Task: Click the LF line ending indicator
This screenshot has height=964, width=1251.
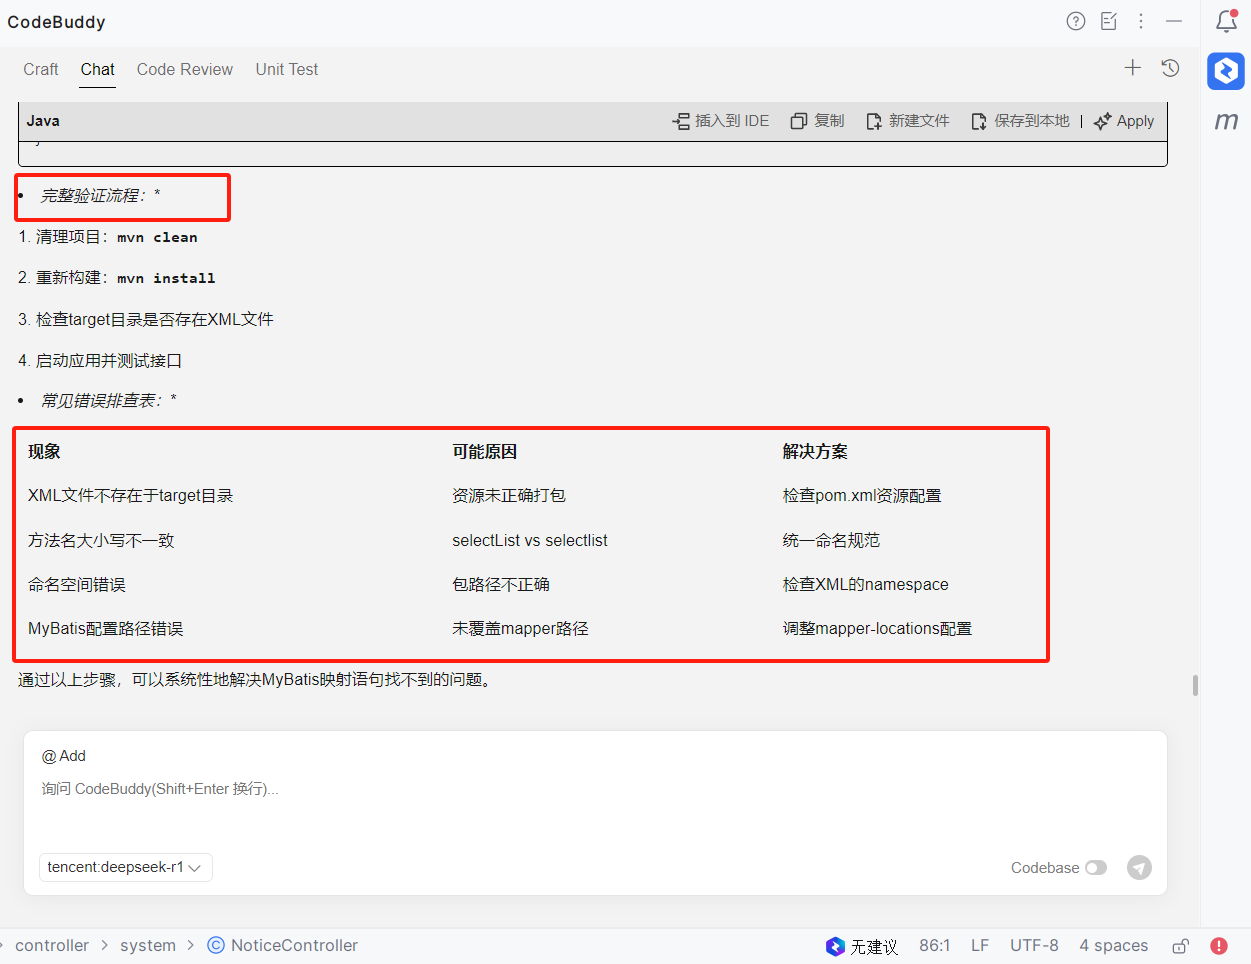Action: pyautogui.click(x=980, y=945)
